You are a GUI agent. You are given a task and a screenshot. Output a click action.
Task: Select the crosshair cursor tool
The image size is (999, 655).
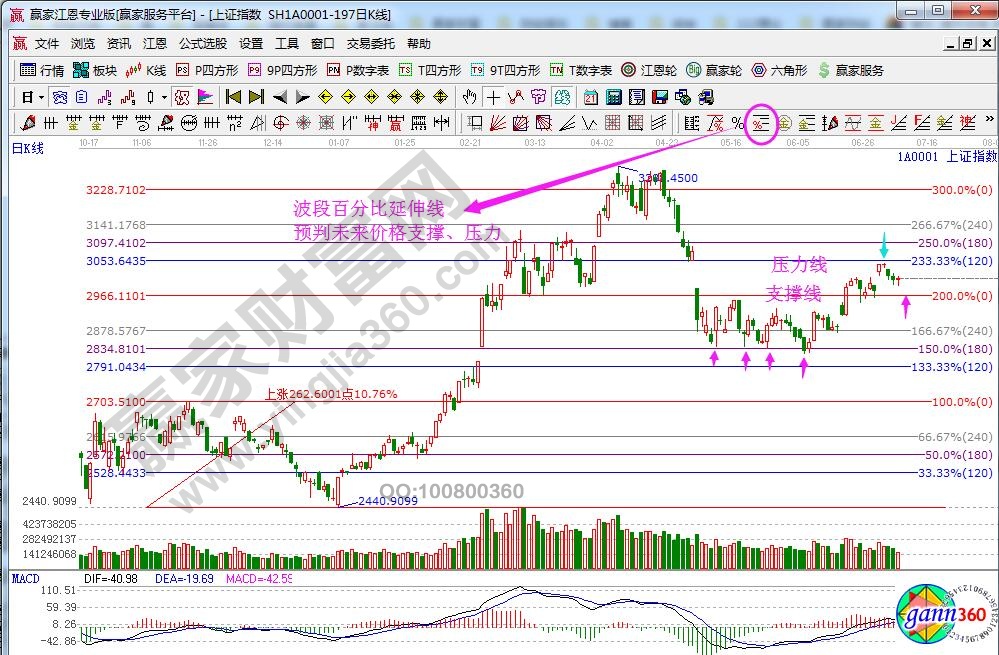pyautogui.click(x=493, y=97)
